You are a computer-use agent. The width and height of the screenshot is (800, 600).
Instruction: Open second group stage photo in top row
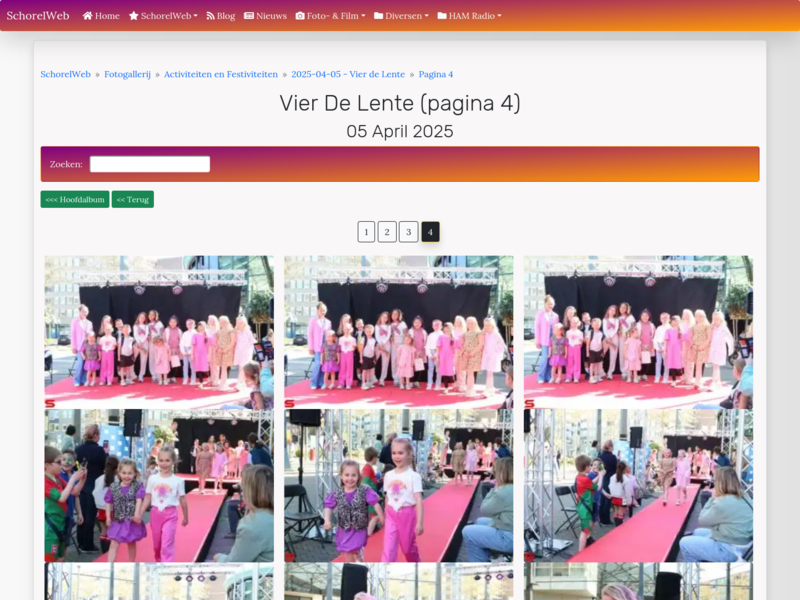click(x=398, y=332)
